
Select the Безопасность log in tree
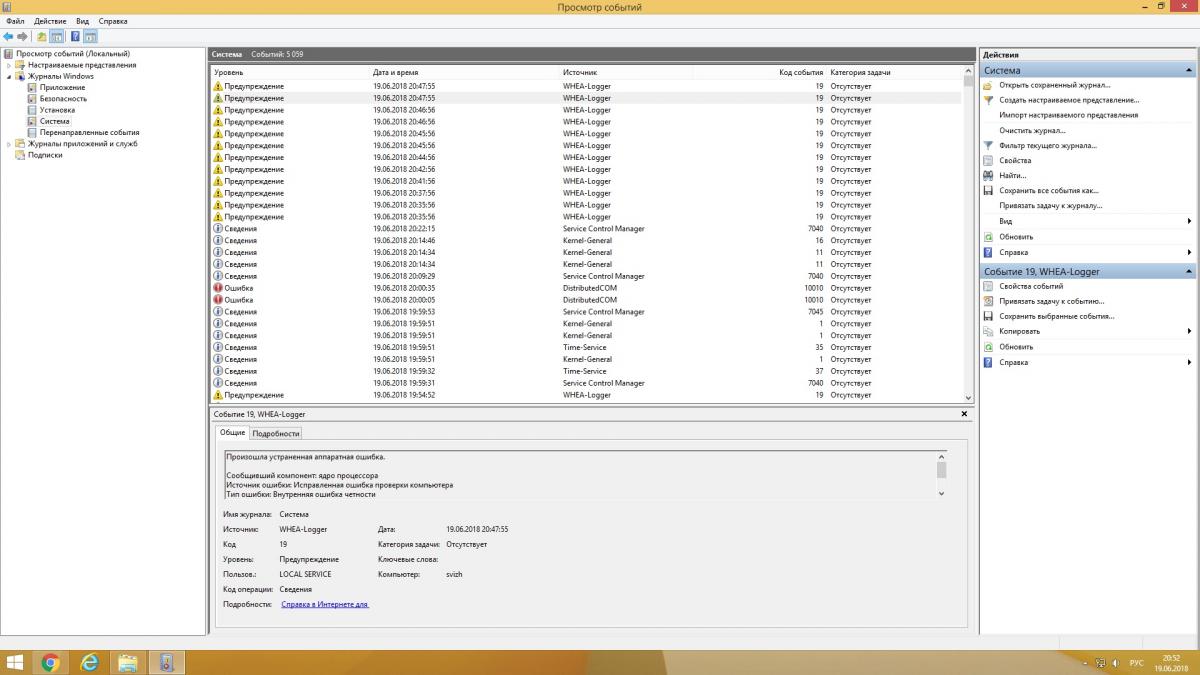63,99
